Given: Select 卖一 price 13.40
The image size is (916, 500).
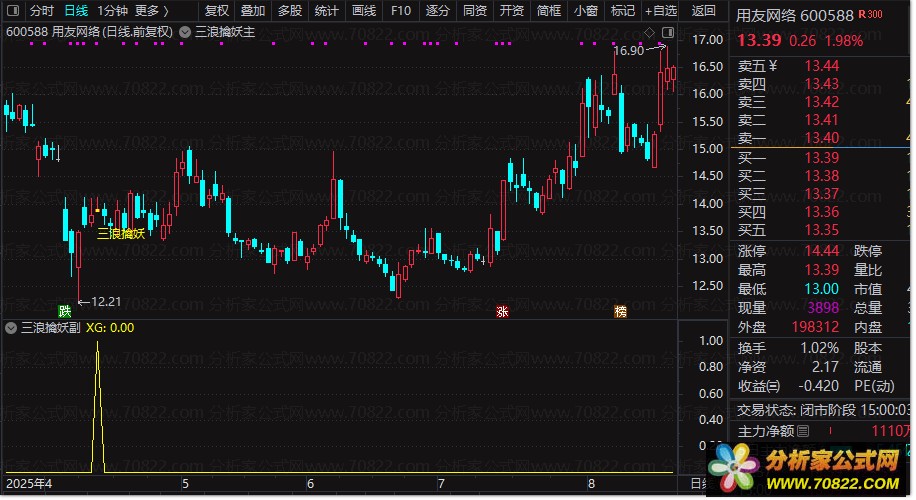Looking at the screenshot, I should coord(821,138).
